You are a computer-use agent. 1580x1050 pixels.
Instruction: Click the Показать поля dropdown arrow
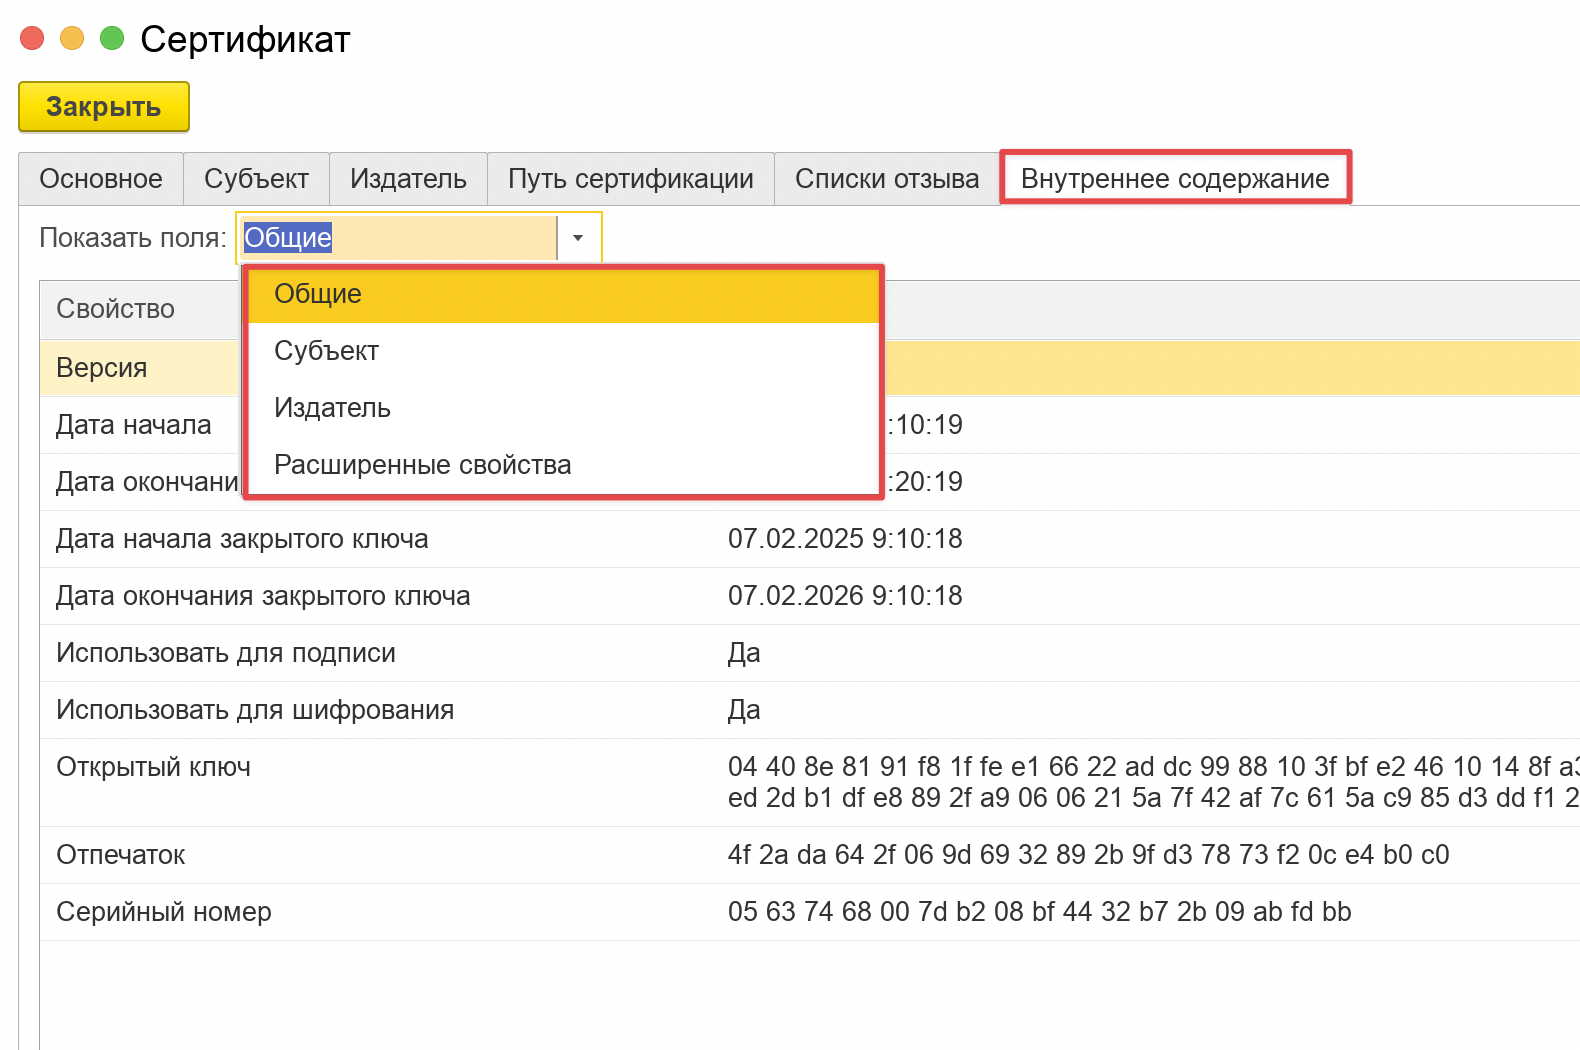[x=578, y=238]
